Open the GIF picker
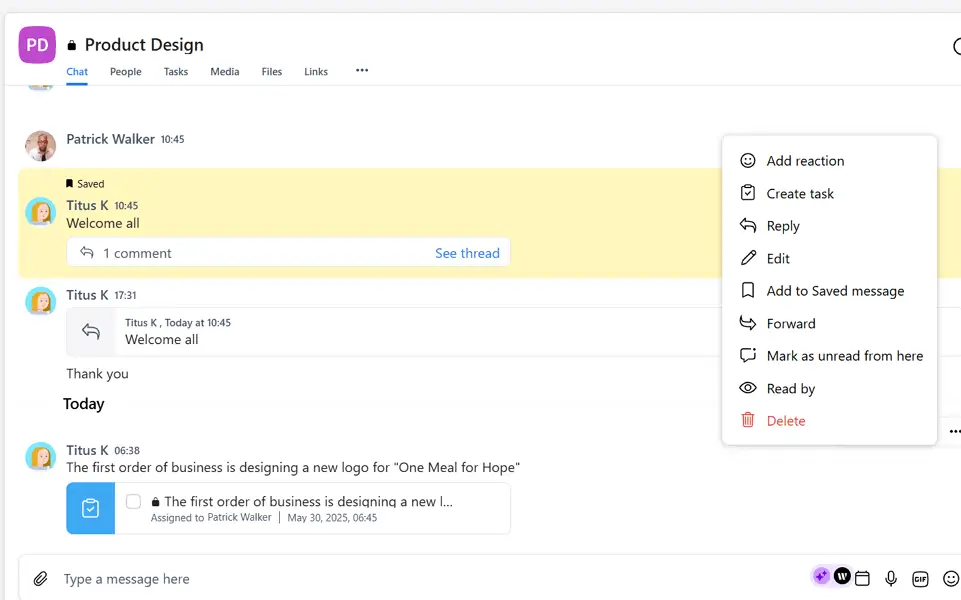The height and width of the screenshot is (600, 961). click(920, 578)
